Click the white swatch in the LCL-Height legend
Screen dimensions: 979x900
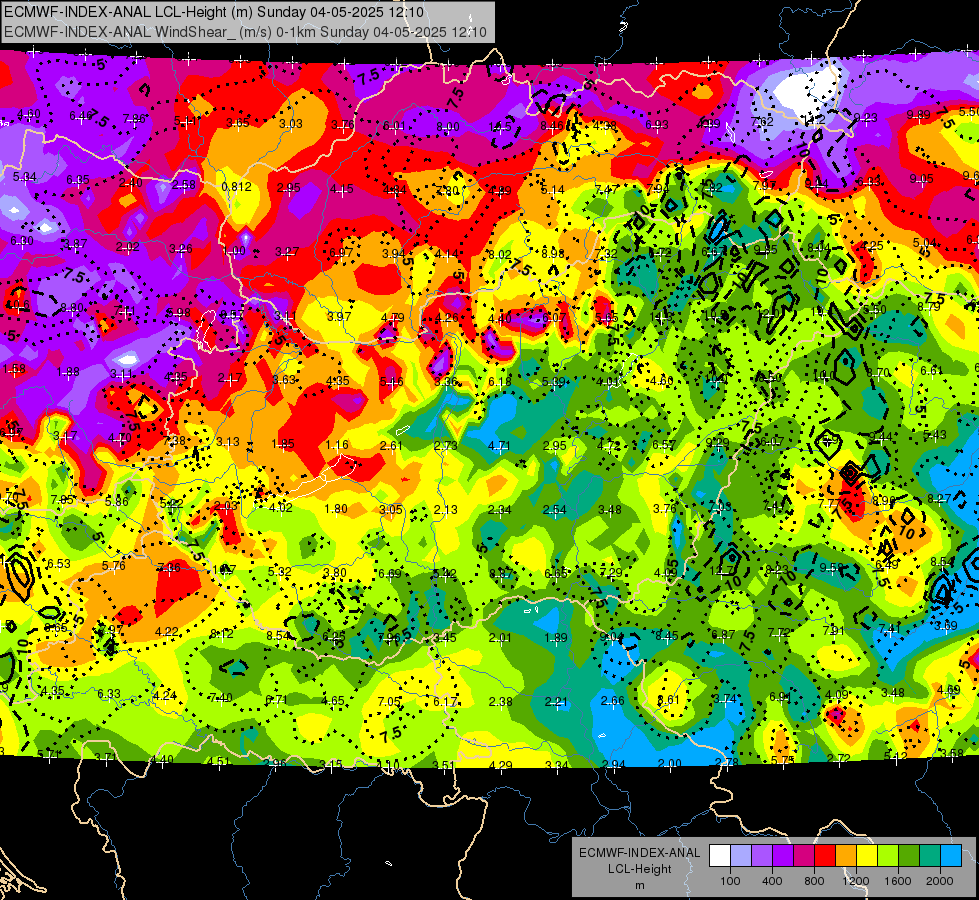tap(720, 856)
